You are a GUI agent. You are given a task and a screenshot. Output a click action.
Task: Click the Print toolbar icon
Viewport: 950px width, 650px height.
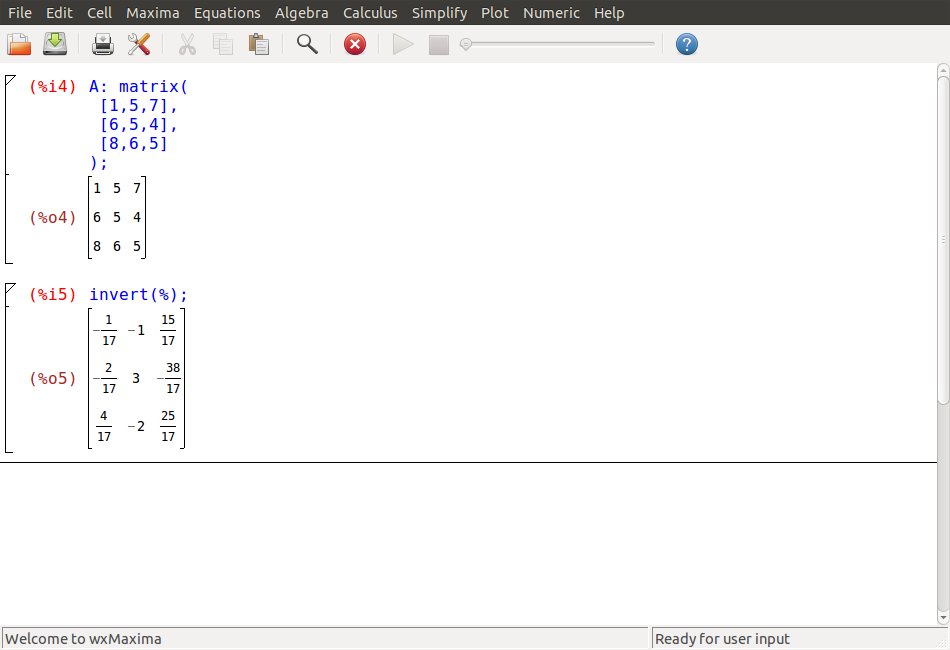(103, 44)
